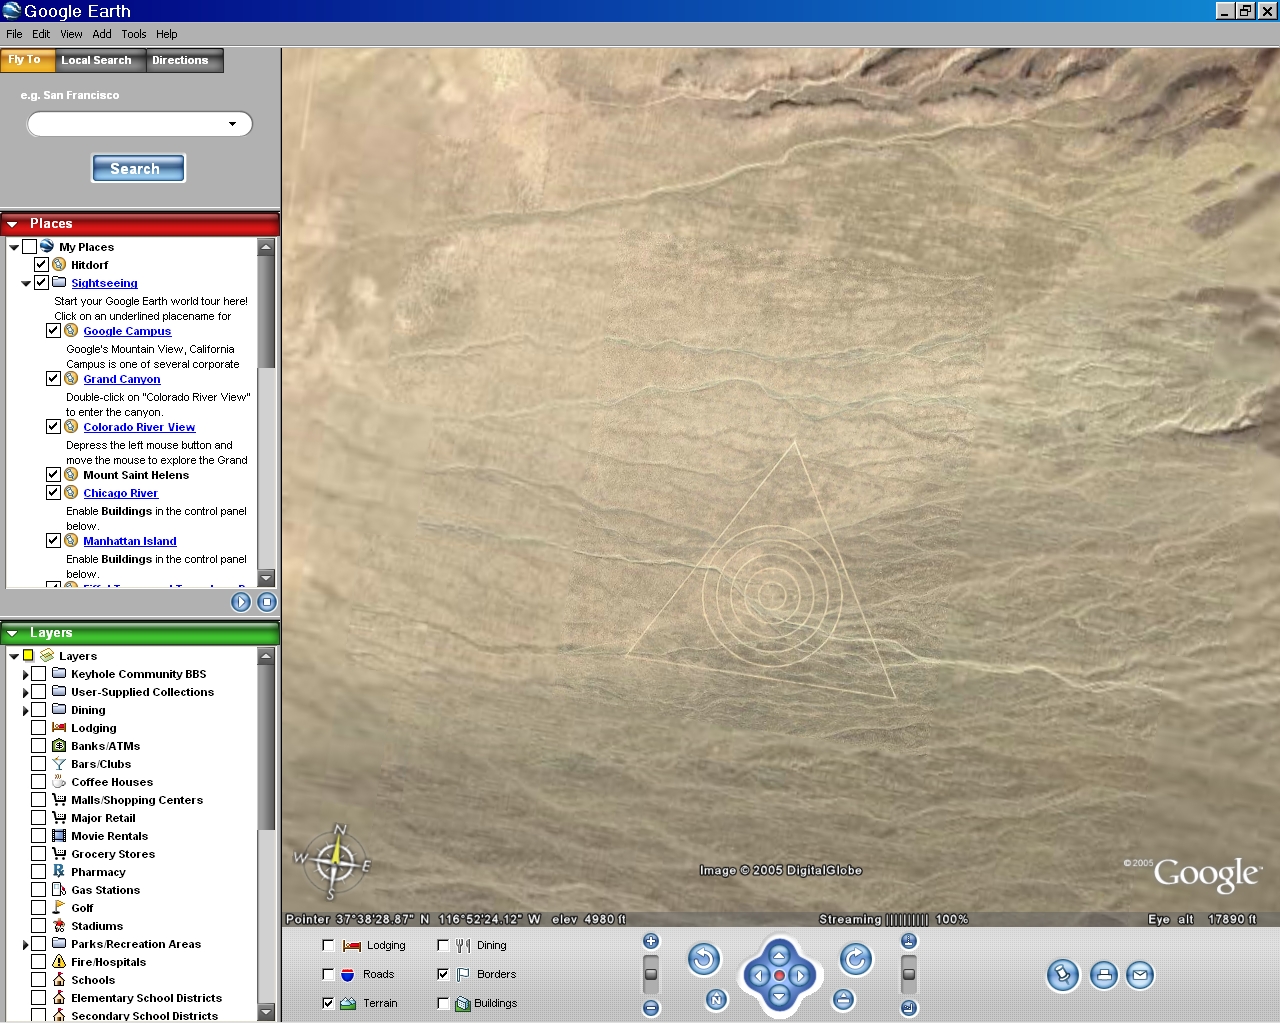Check the Coffee Houses layer checkbox
The height and width of the screenshot is (1024, 1280).
(38, 782)
